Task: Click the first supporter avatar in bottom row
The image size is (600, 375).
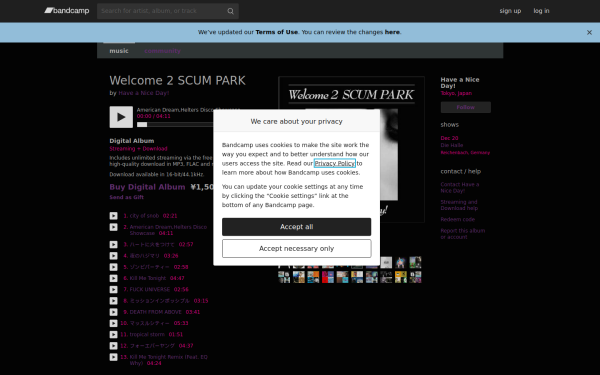Action: (x=284, y=277)
